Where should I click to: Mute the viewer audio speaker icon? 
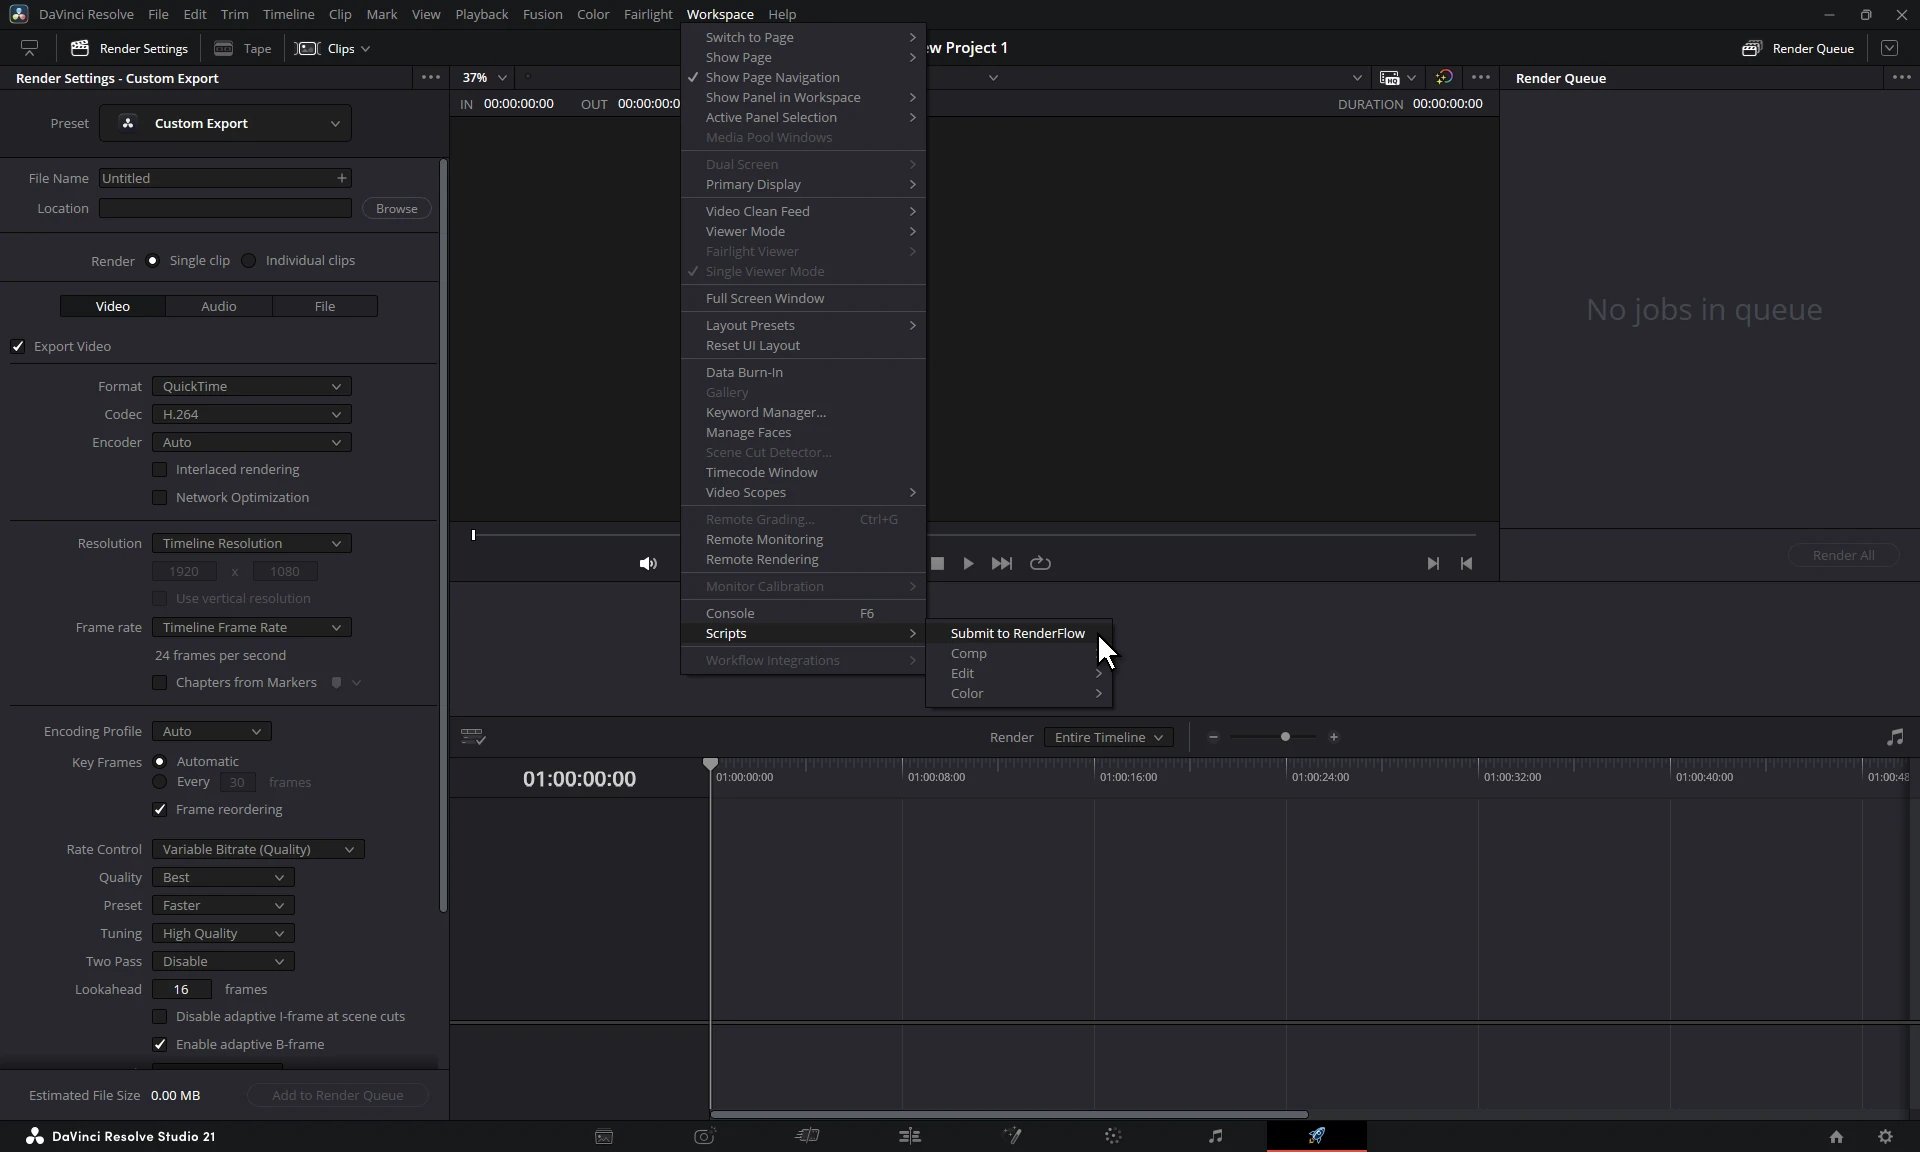point(648,564)
